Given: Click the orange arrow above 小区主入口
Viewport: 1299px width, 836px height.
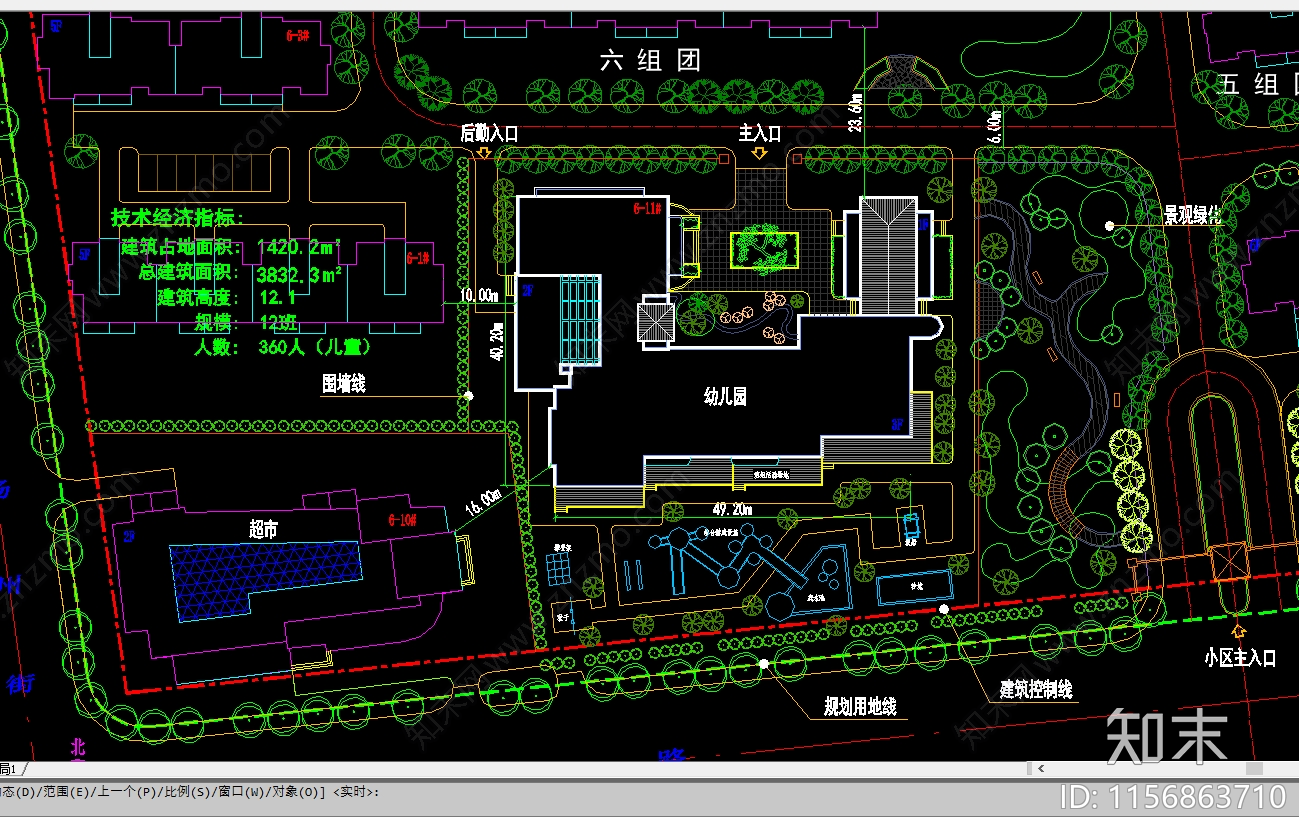Looking at the screenshot, I should coord(1239,631).
